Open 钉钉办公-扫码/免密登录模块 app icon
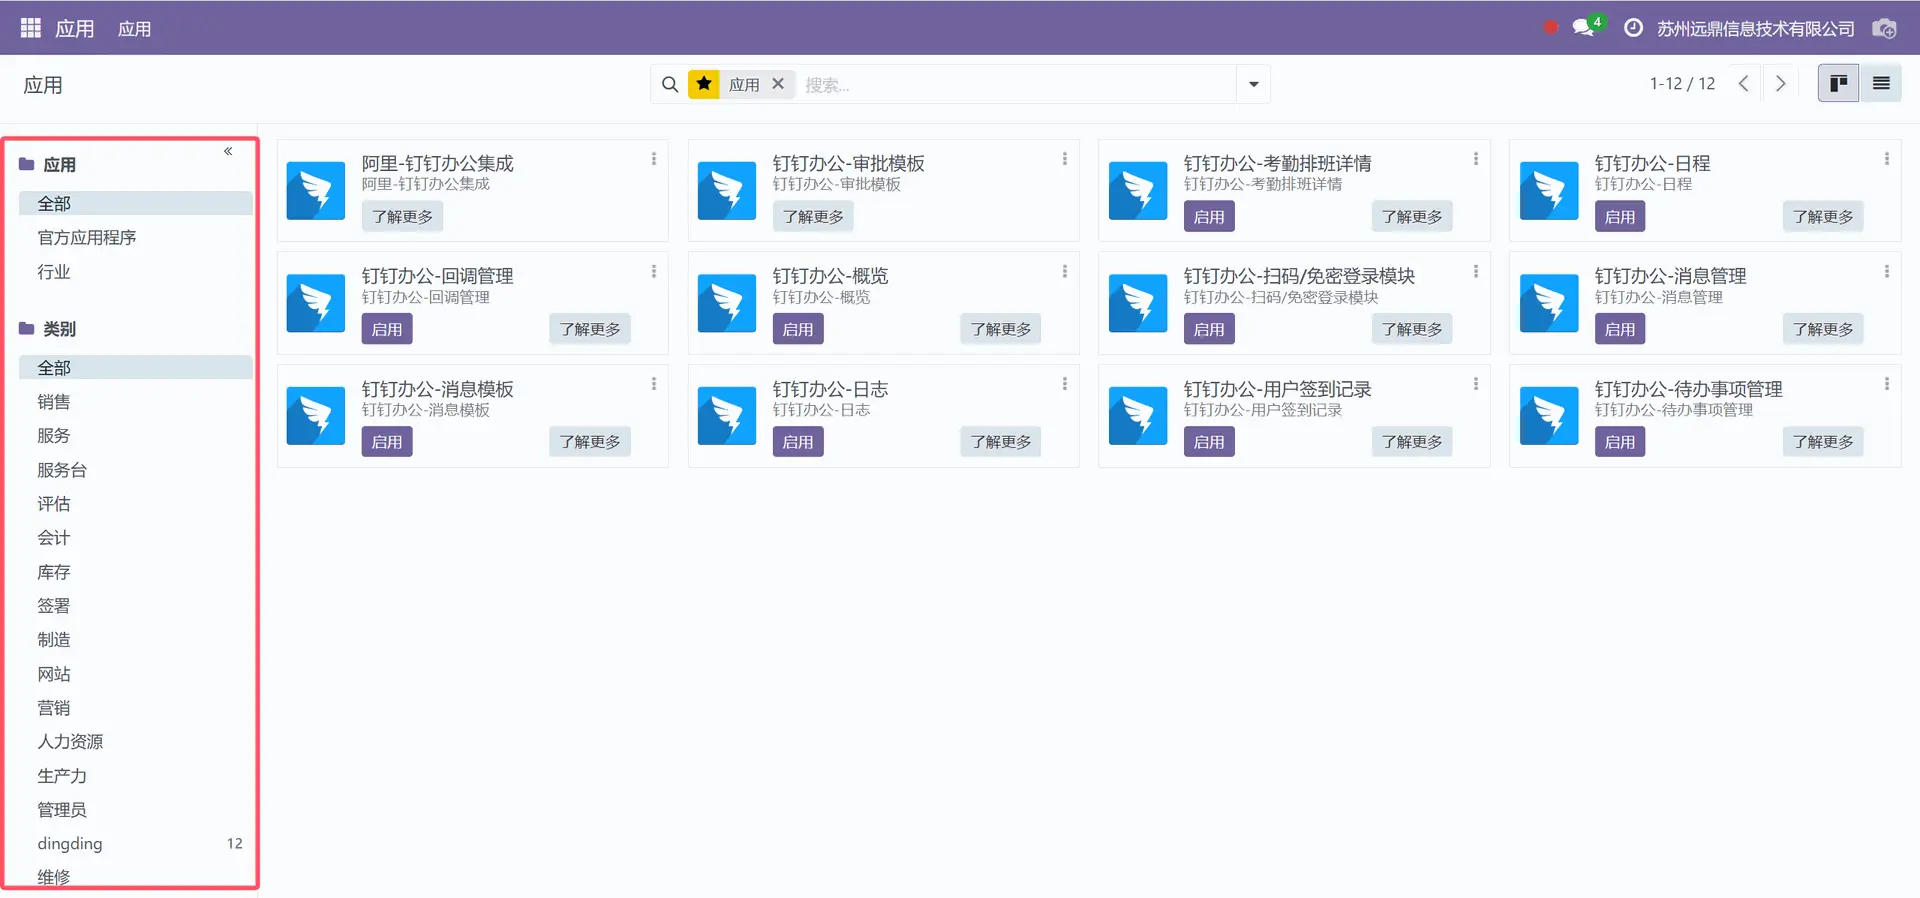The image size is (1920, 898). [1138, 304]
